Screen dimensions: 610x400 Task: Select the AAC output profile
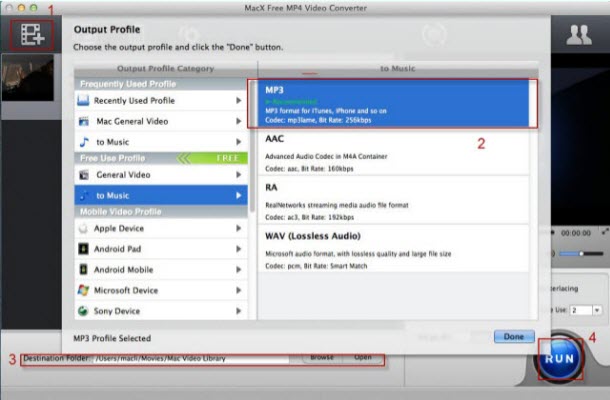coord(393,153)
